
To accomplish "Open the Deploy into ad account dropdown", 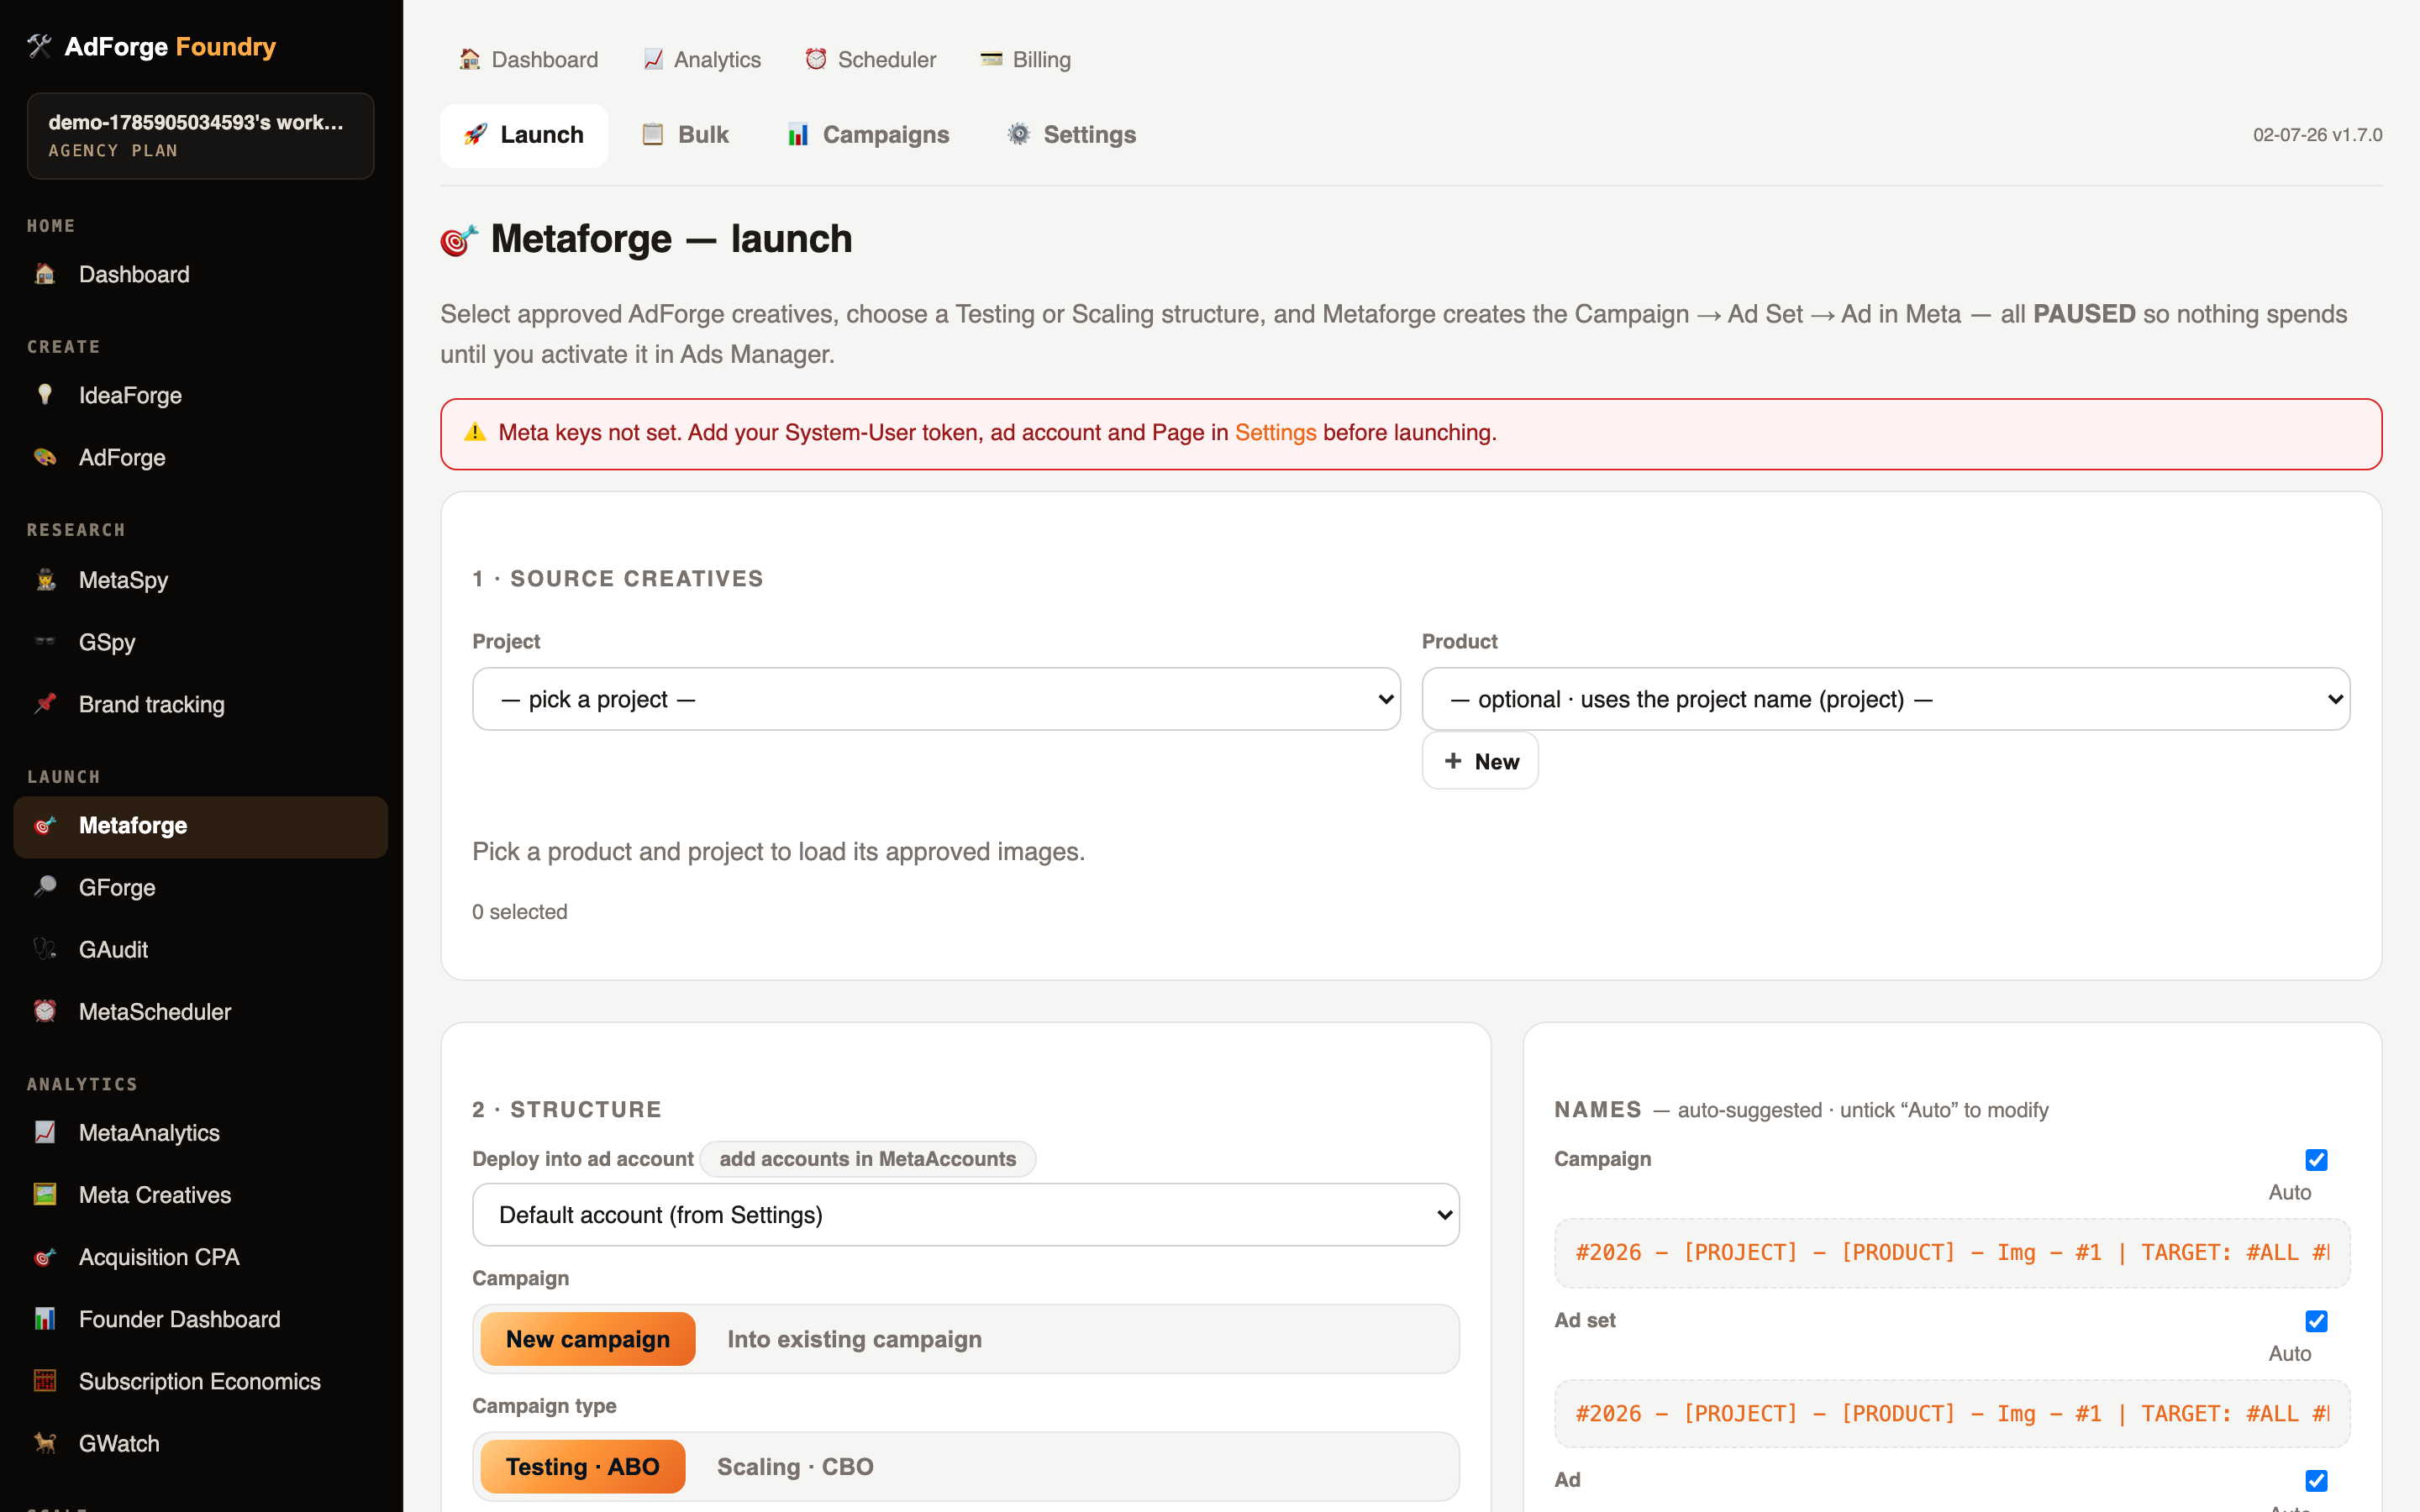I will 966,1215.
